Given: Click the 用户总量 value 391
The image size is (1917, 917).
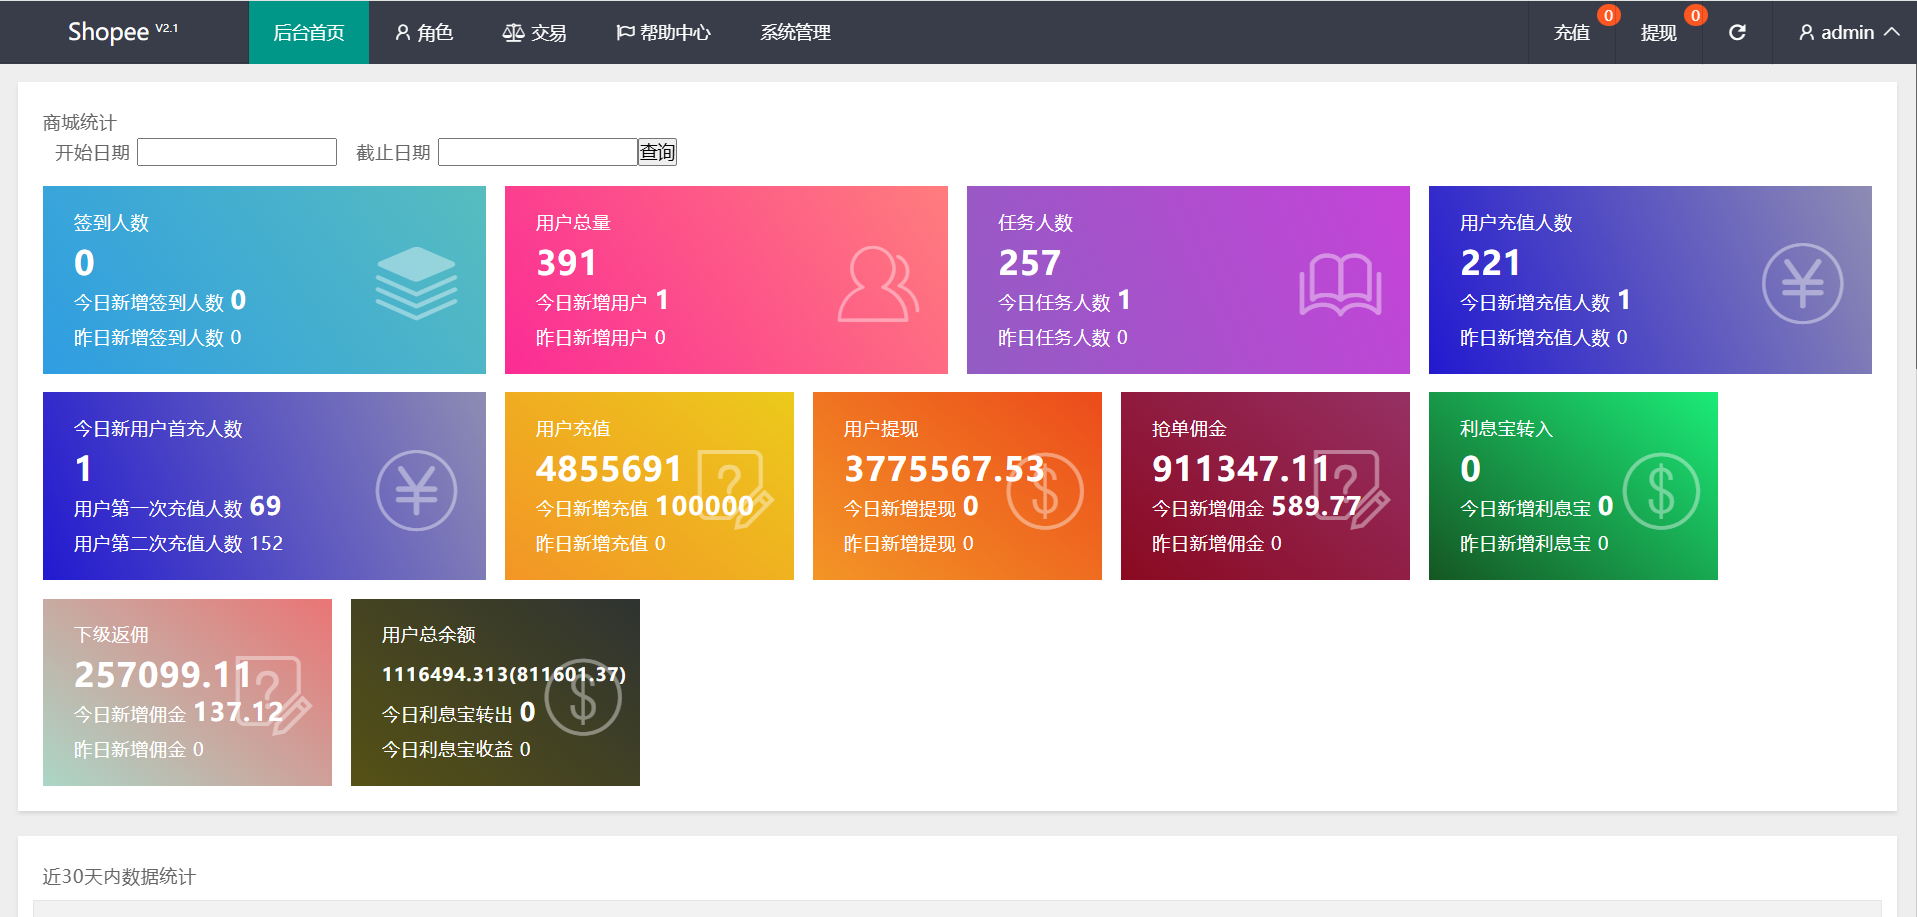Looking at the screenshot, I should point(567,263).
